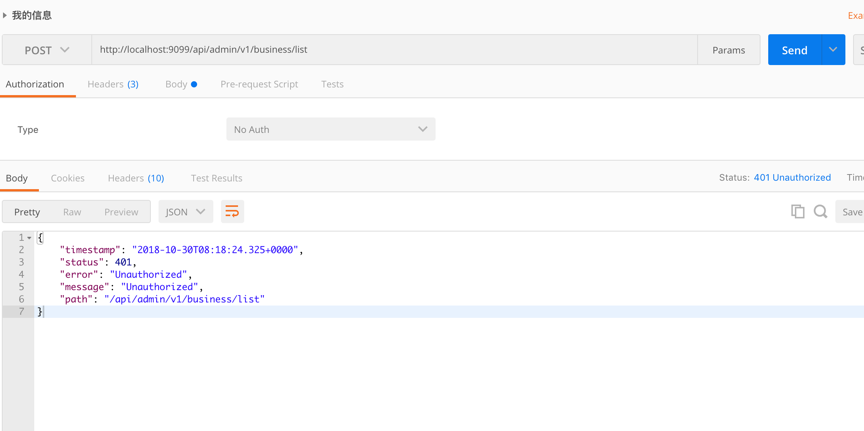Click the wrap lines icon
864x431 pixels.
[x=232, y=211]
